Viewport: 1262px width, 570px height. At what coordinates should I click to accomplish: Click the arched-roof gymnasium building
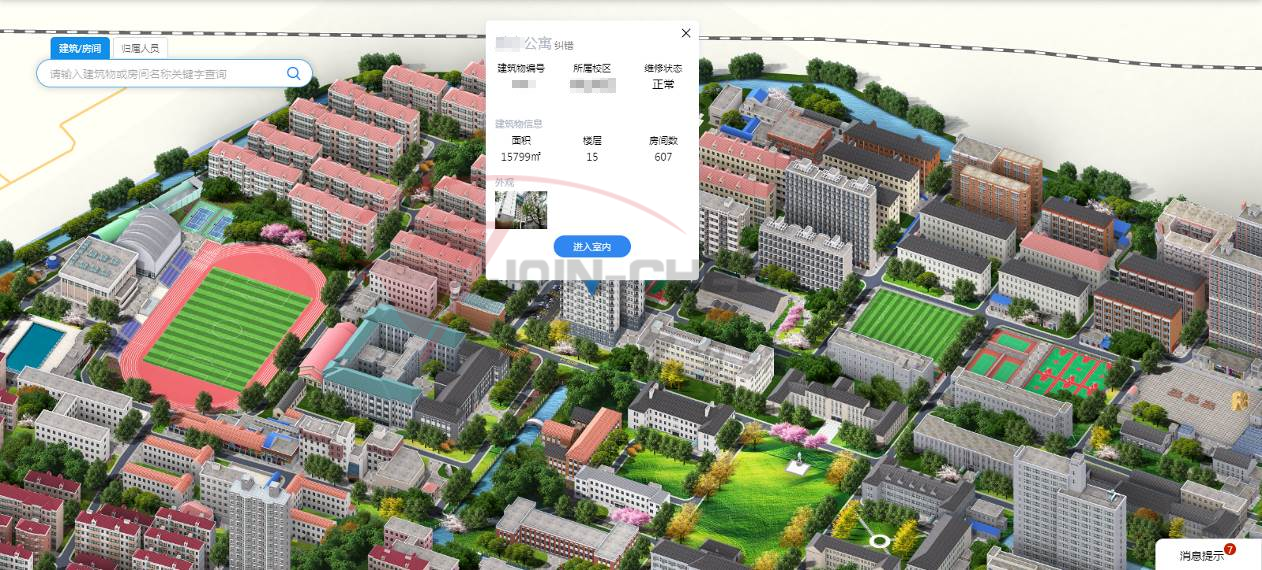[x=148, y=238]
